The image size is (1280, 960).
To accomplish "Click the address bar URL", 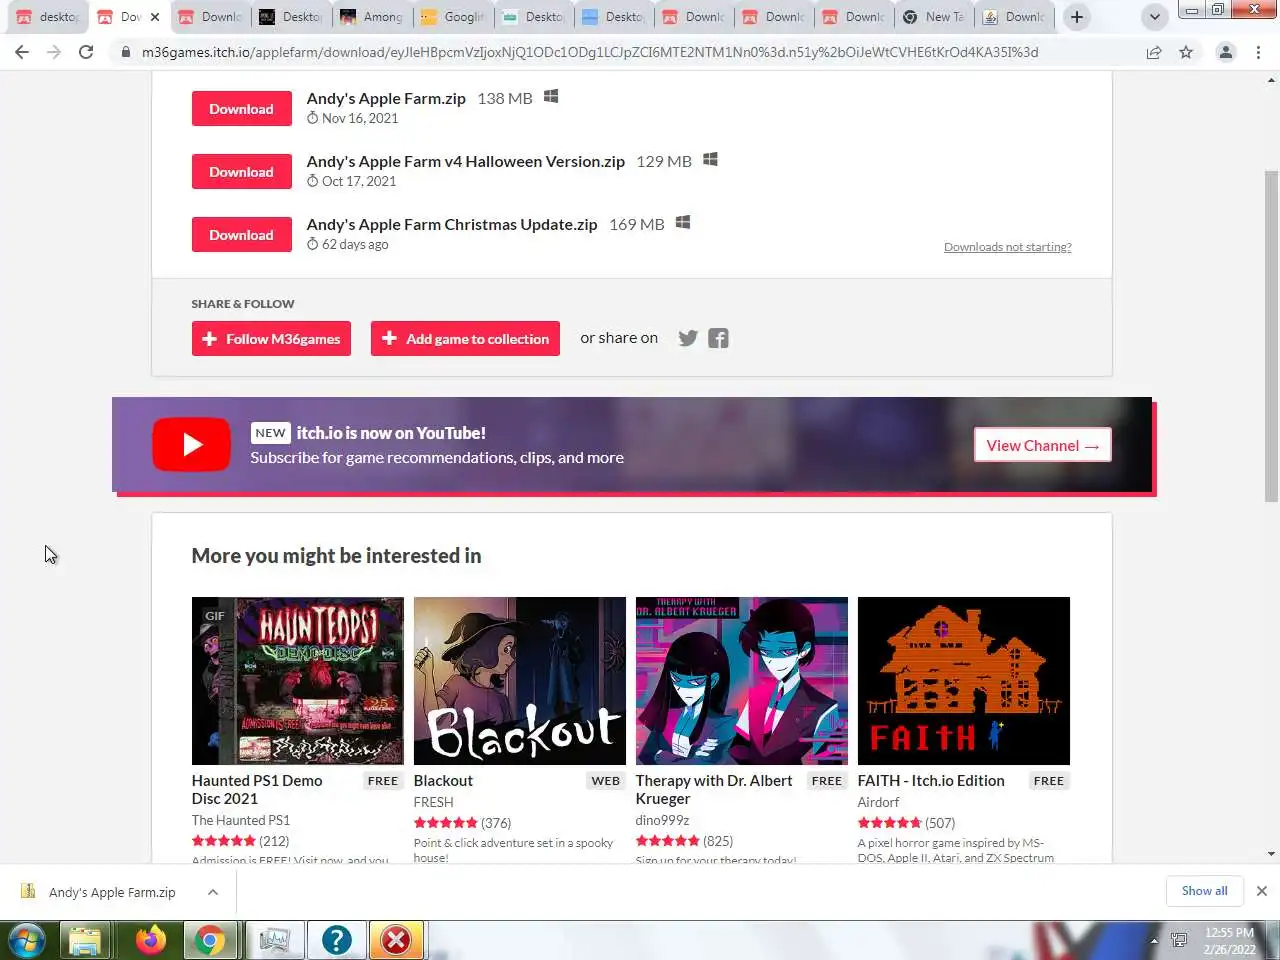I will pyautogui.click(x=590, y=52).
